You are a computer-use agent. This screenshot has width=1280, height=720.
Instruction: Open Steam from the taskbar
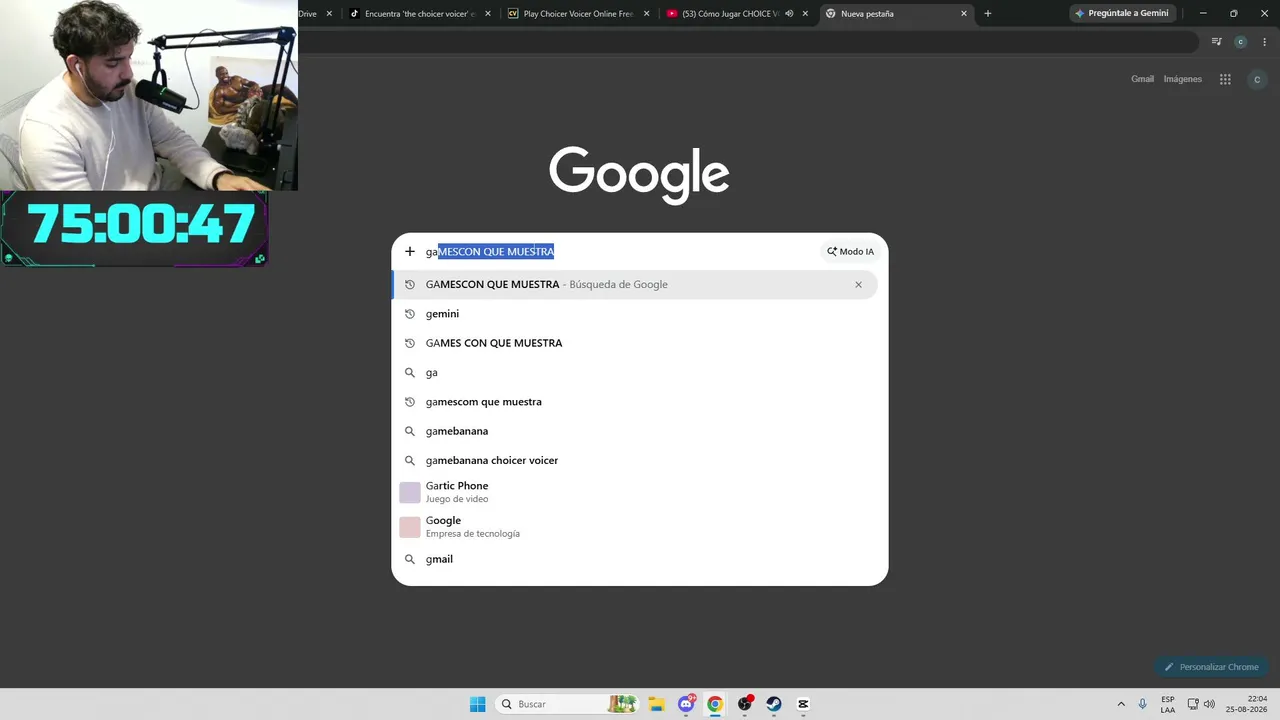click(x=774, y=704)
